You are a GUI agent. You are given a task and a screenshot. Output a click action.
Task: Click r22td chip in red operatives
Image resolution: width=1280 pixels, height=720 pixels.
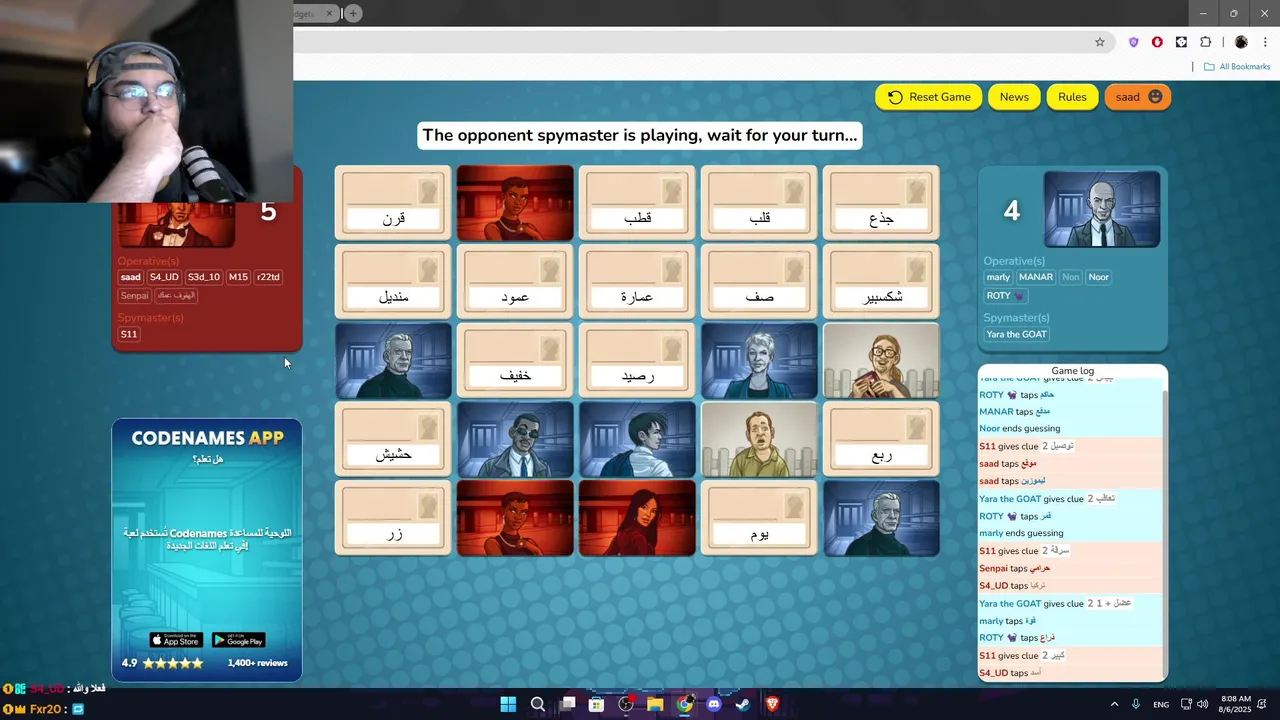point(268,277)
